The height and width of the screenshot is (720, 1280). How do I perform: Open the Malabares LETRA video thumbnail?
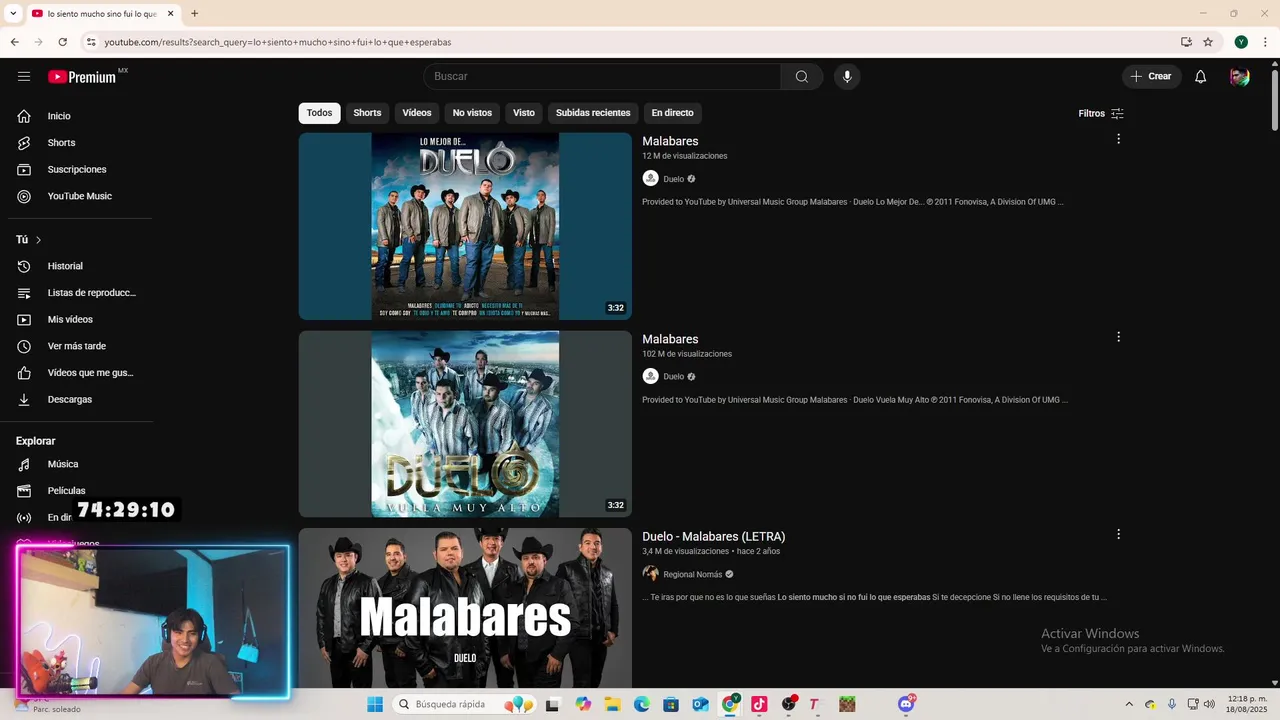pyautogui.click(x=465, y=608)
